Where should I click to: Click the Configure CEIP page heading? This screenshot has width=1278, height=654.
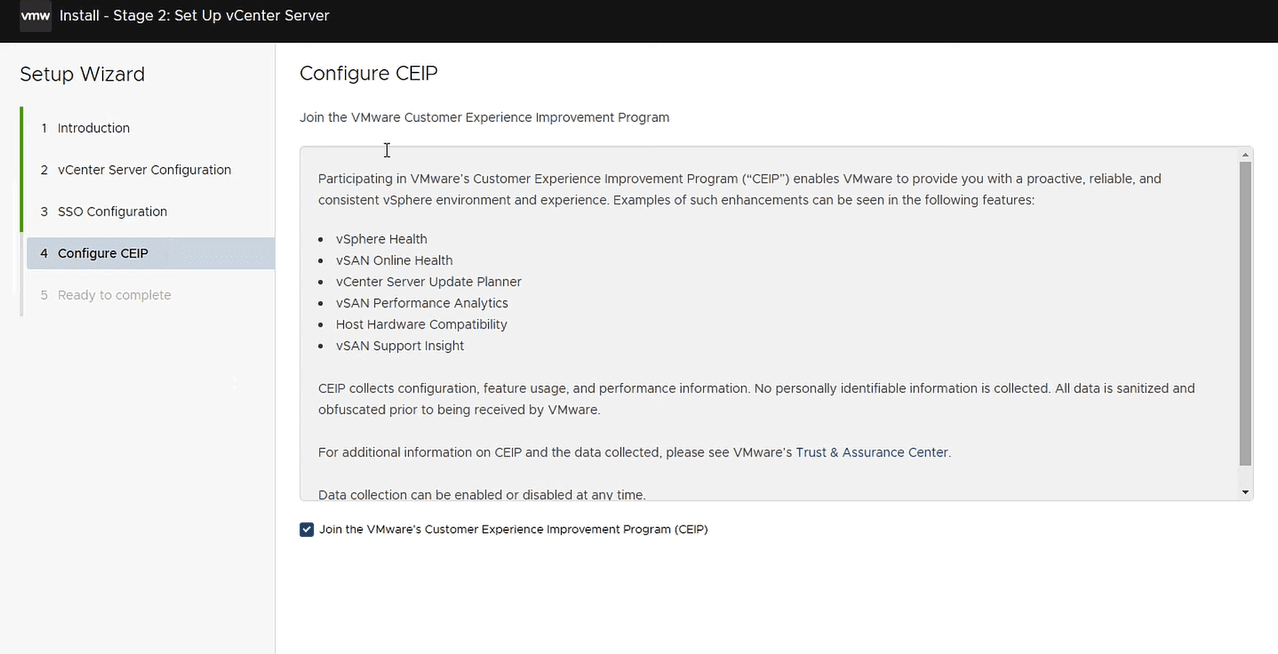(368, 73)
